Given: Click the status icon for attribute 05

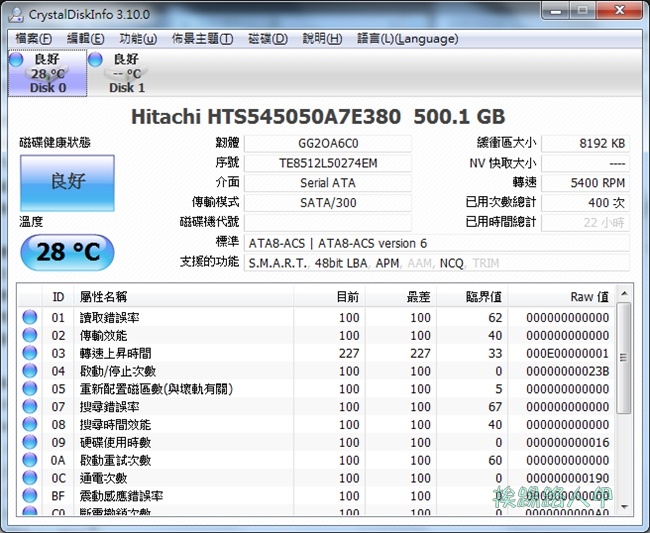Looking at the screenshot, I should pyautogui.click(x=29, y=388).
